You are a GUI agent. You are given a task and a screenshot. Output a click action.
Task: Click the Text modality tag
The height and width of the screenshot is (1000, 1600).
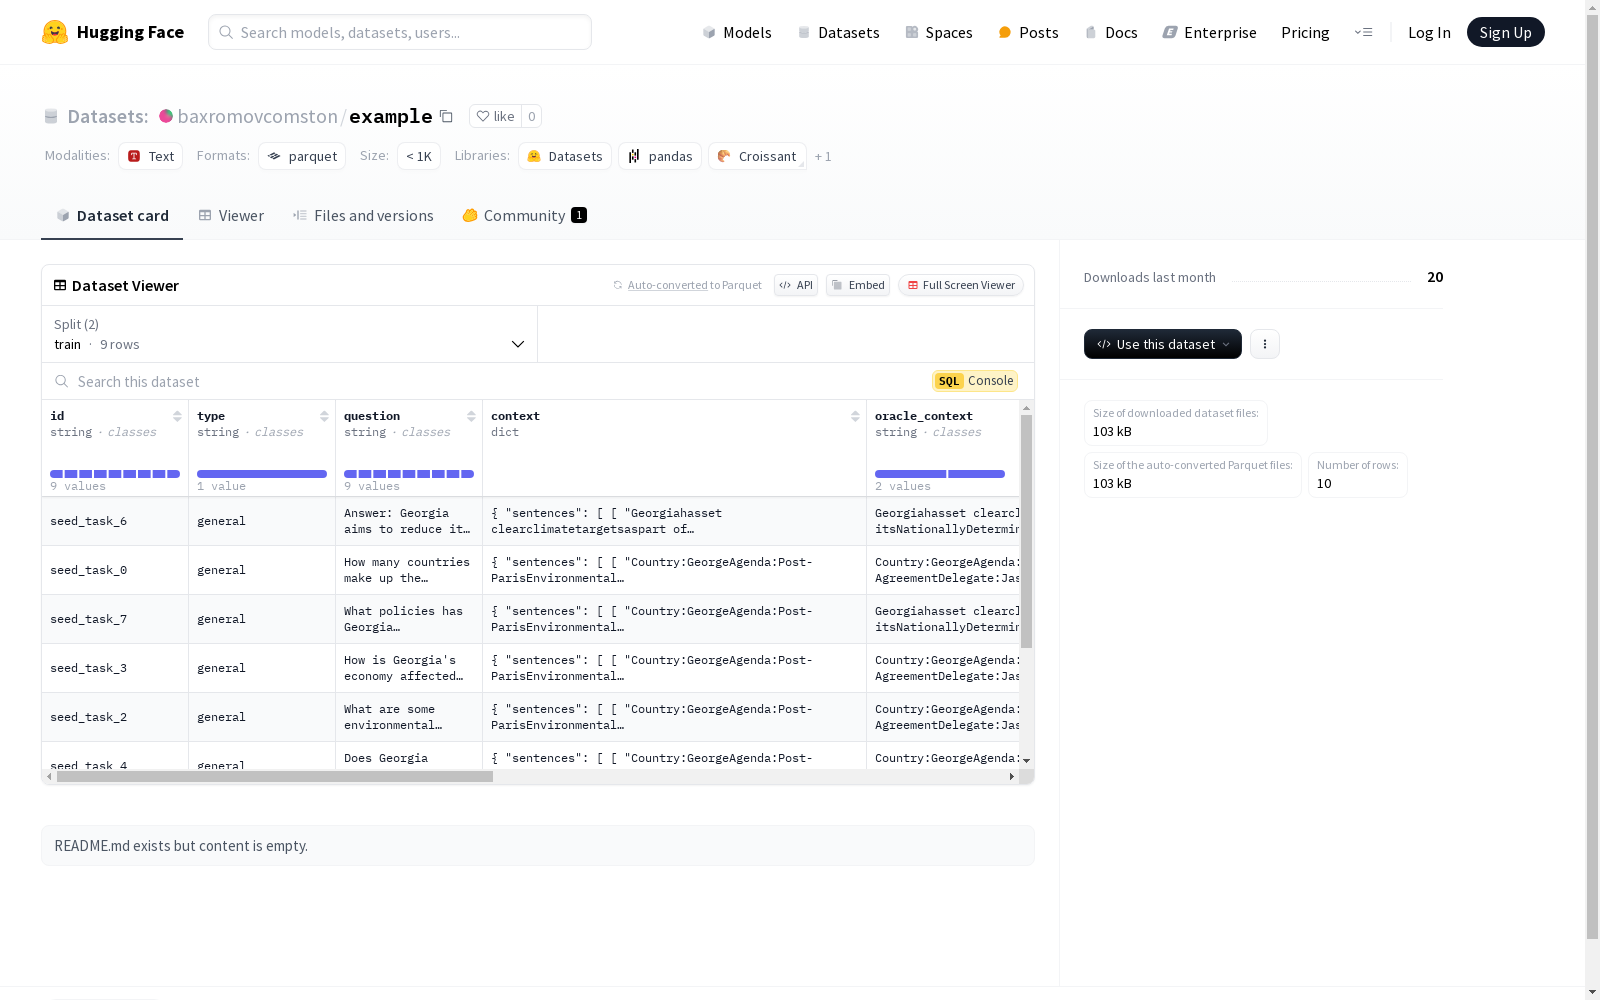pos(150,156)
